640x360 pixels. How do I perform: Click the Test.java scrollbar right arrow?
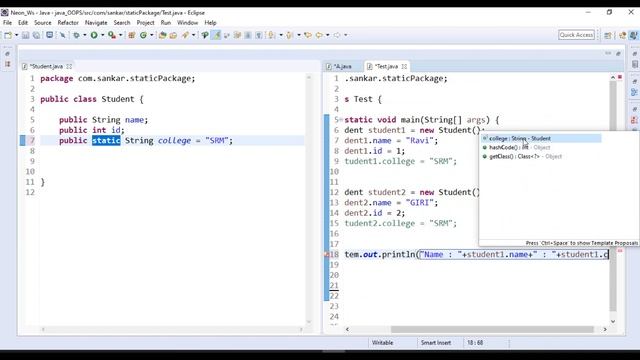605,329
